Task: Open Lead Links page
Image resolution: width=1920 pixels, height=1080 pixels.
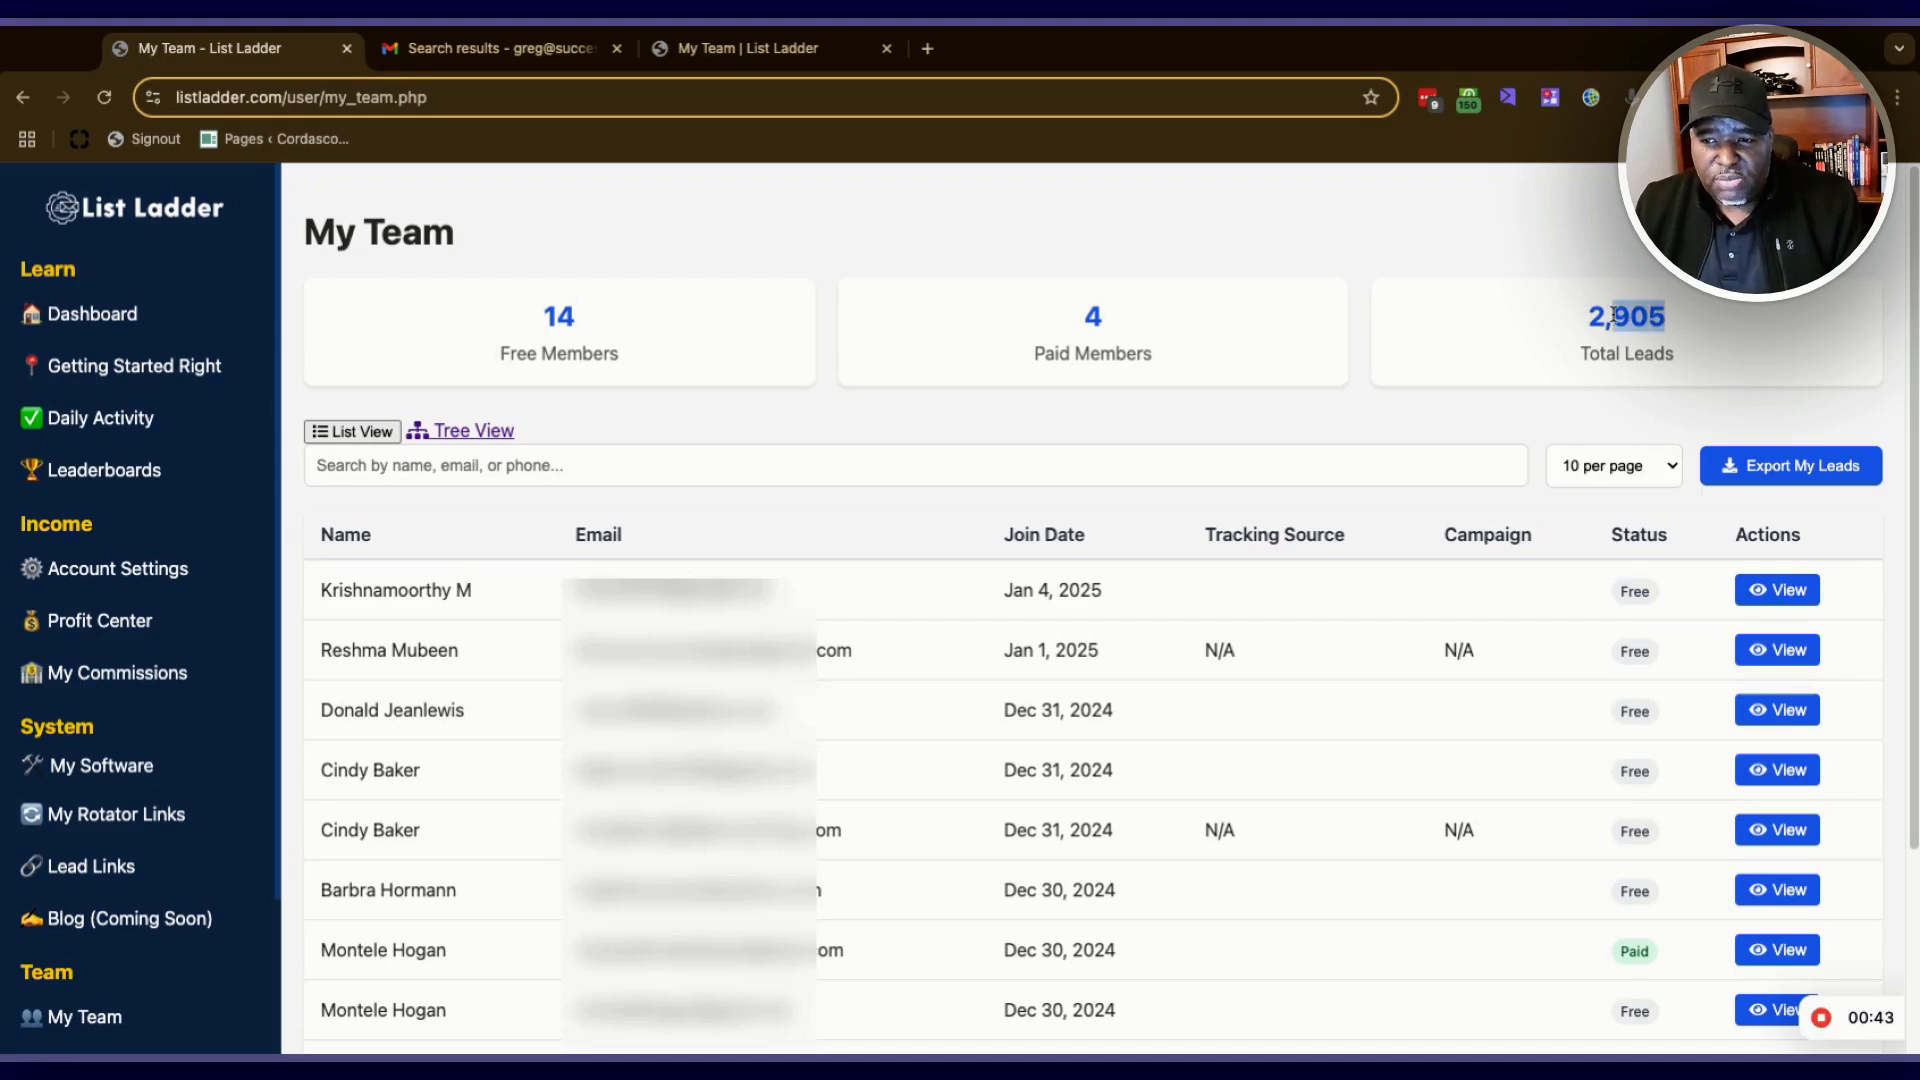Action: (78, 866)
